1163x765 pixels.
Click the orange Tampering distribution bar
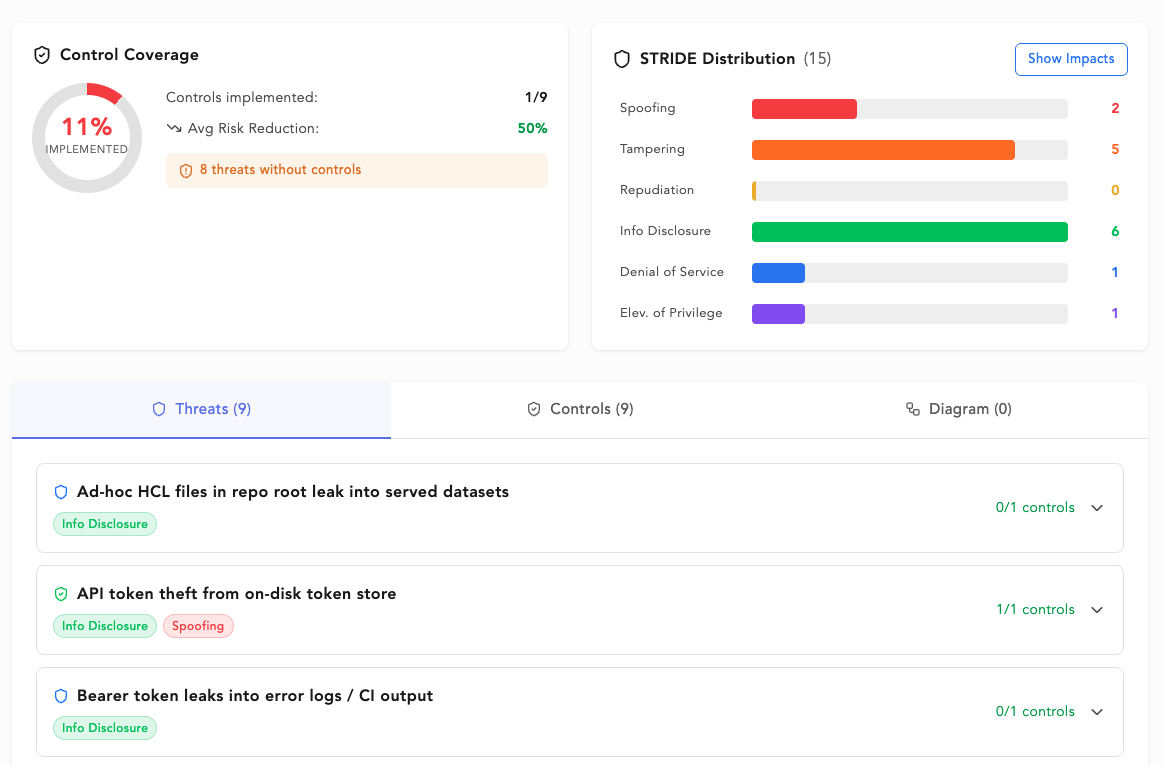[883, 150]
